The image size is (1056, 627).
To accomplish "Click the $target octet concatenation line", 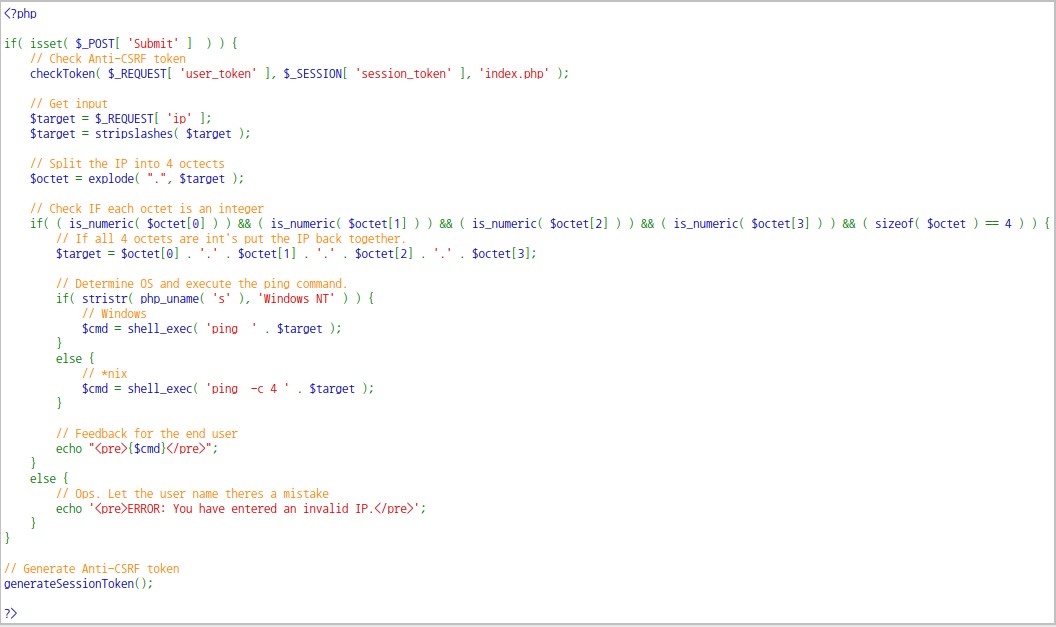I will [296, 253].
